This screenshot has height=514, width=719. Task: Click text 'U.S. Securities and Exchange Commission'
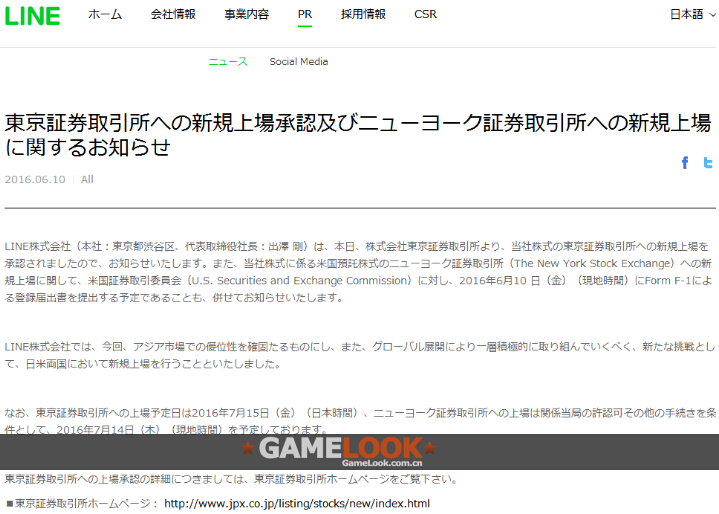[x=300, y=280]
